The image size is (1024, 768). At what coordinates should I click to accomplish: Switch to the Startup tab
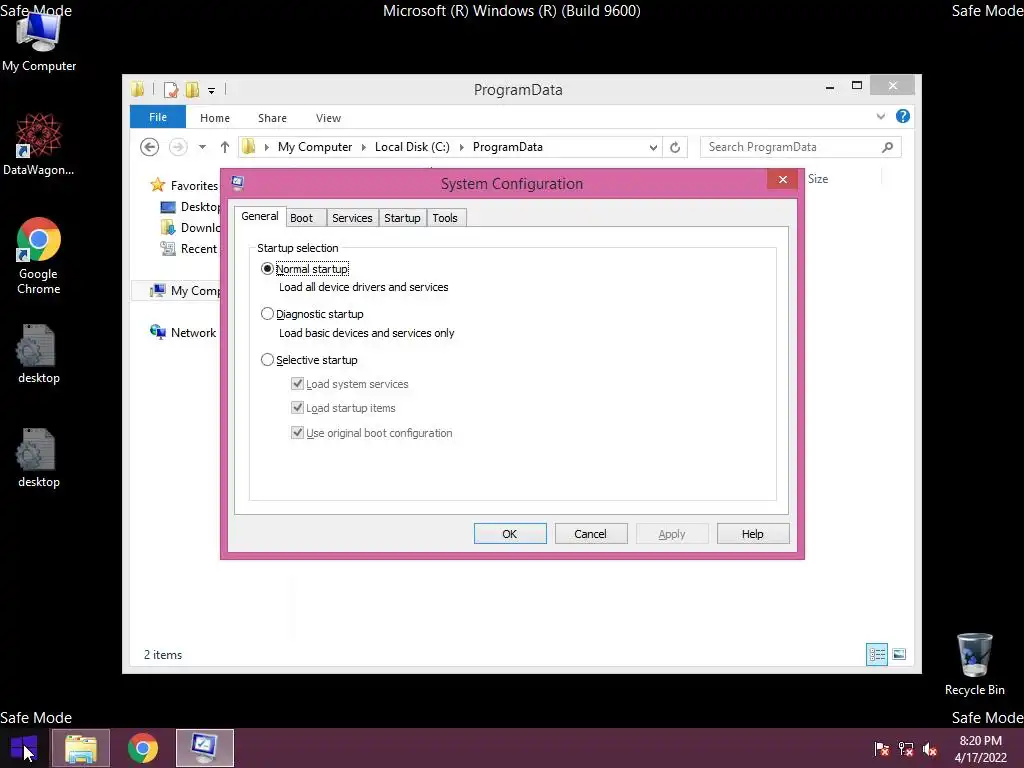[402, 218]
